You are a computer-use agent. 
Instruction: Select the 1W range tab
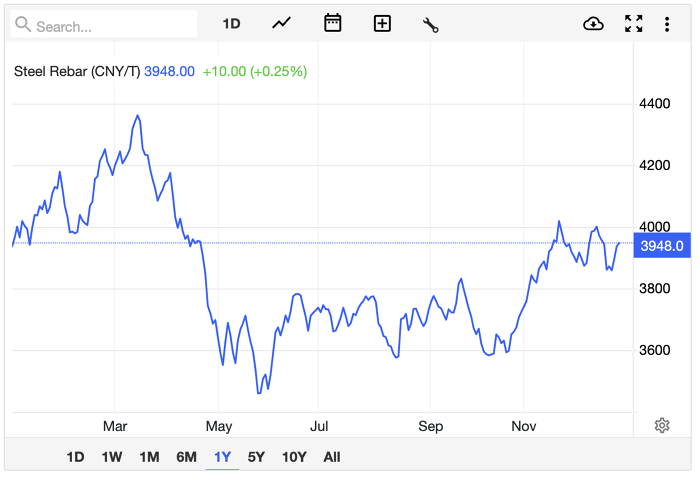click(x=112, y=457)
